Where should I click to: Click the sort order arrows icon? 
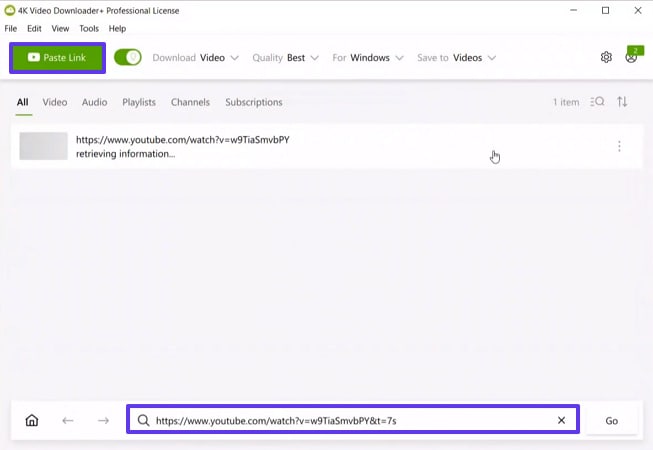click(622, 102)
